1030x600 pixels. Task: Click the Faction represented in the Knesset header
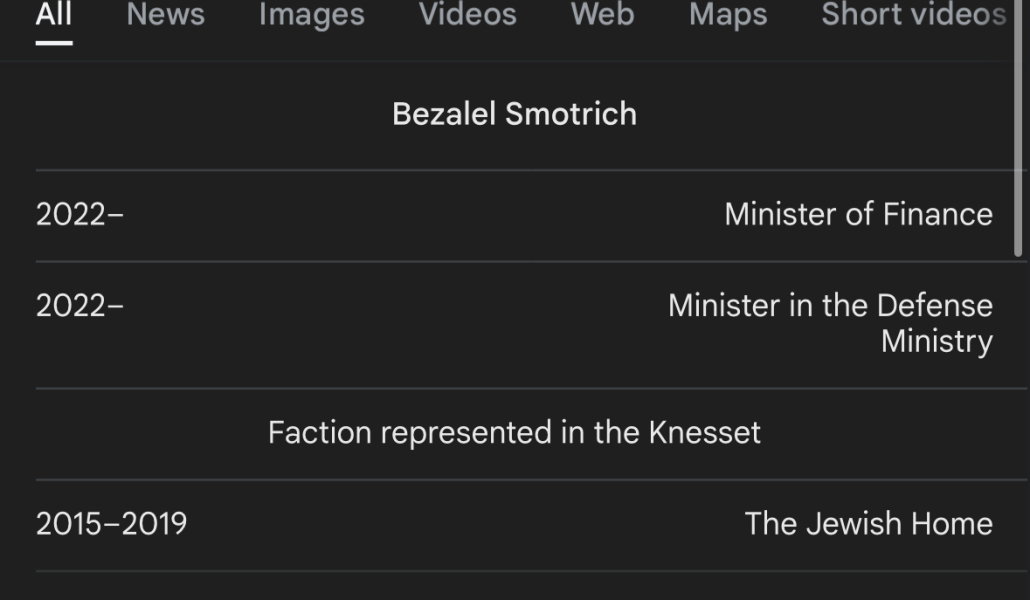(515, 433)
